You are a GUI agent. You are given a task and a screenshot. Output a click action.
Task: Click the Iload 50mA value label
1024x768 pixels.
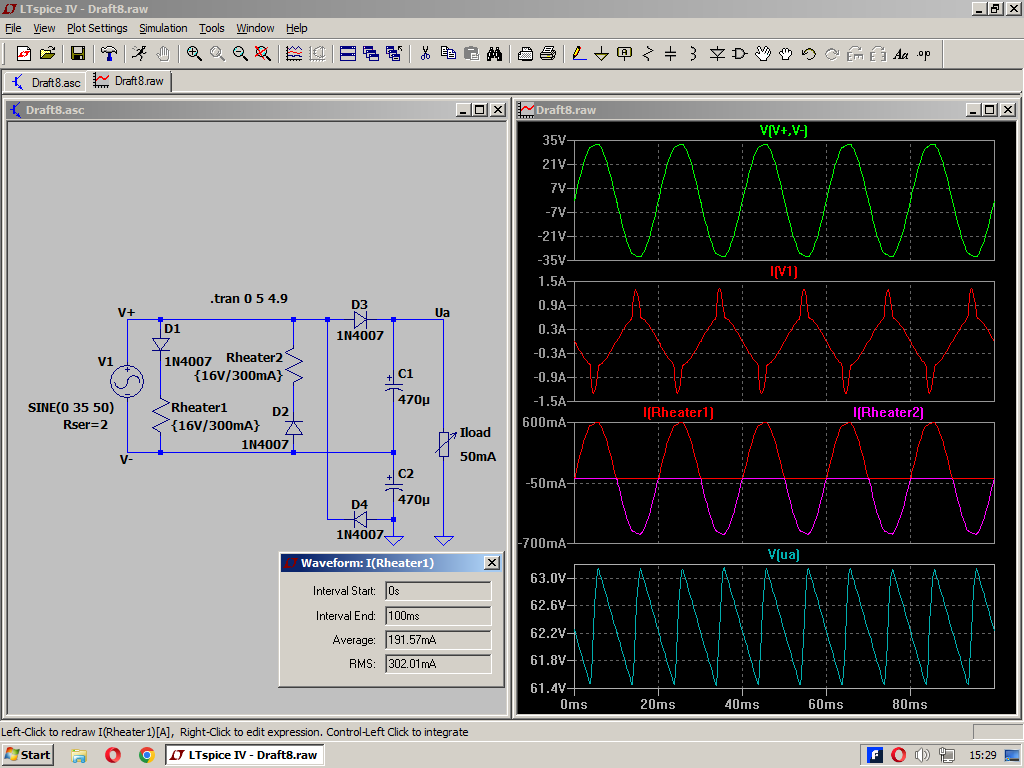[x=477, y=456]
